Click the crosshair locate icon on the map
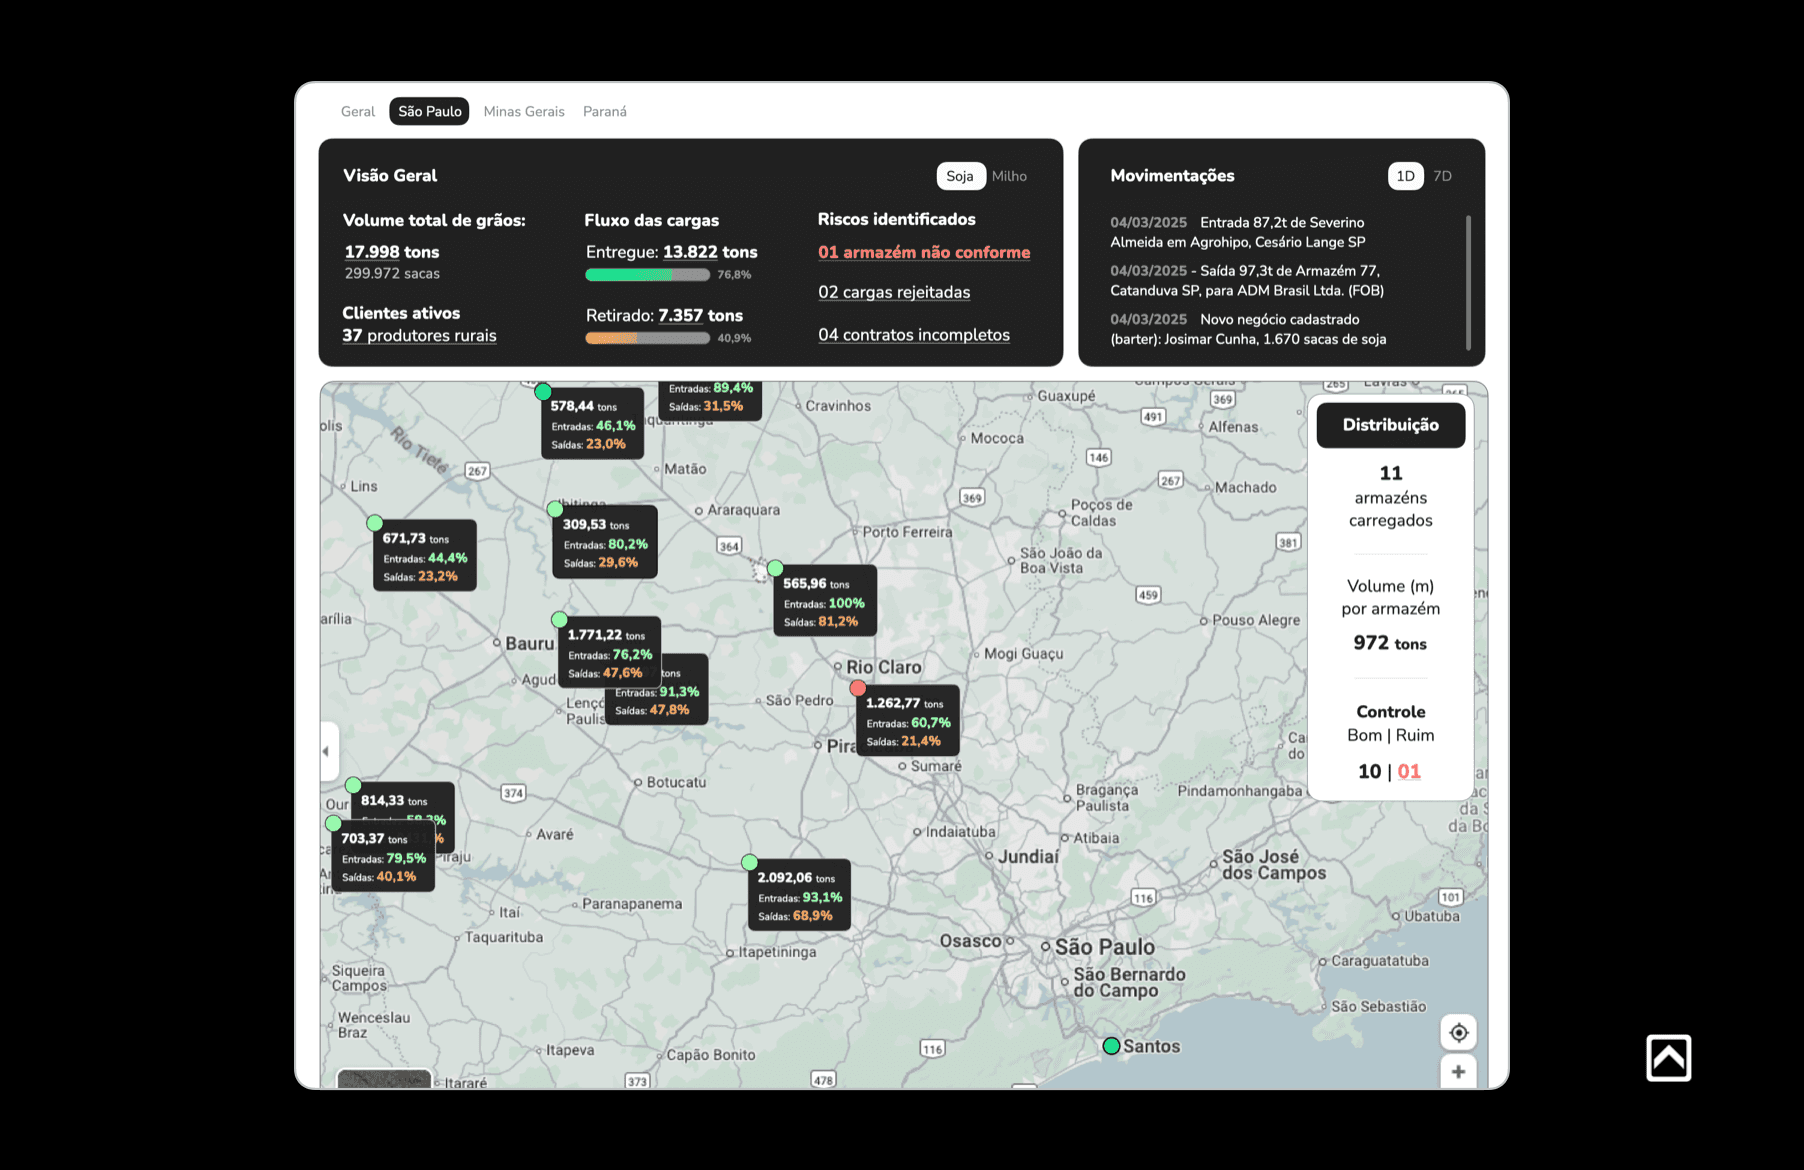Image resolution: width=1804 pixels, height=1170 pixels. click(1459, 1031)
